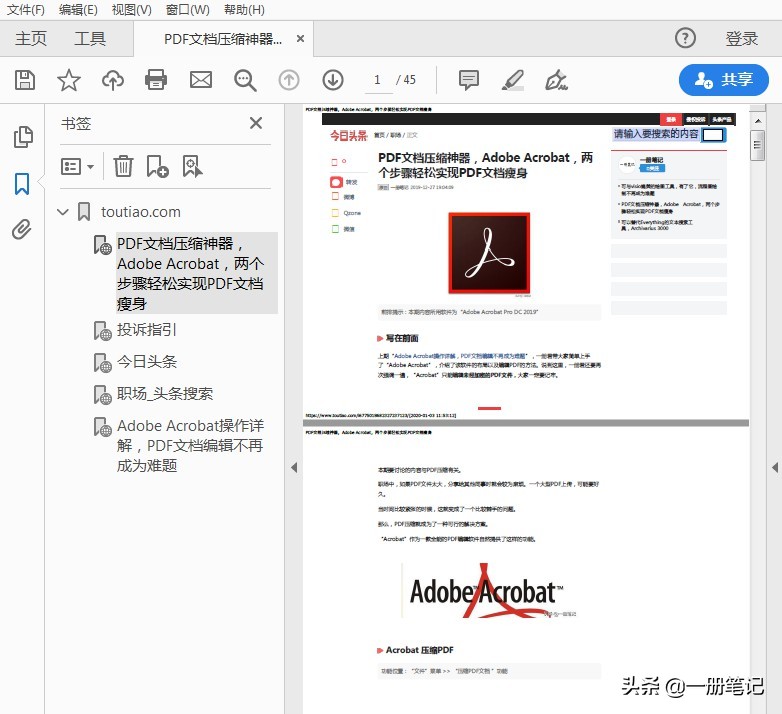This screenshot has width=782, height=714.
Task: Open the 投诉指引 bookmark
Action: [x=147, y=330]
